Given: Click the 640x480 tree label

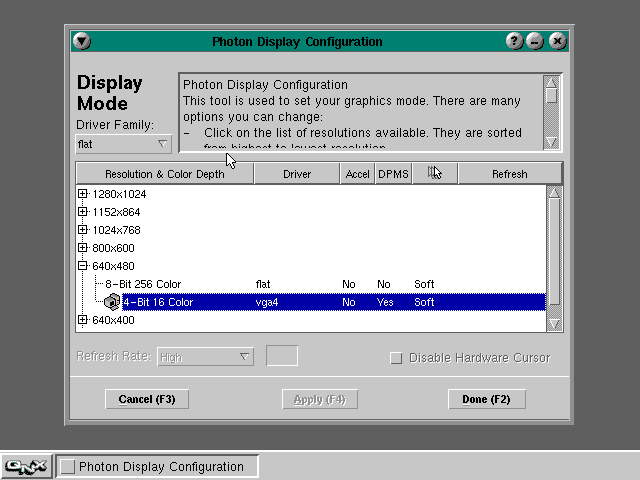Looking at the screenshot, I should (113, 266).
